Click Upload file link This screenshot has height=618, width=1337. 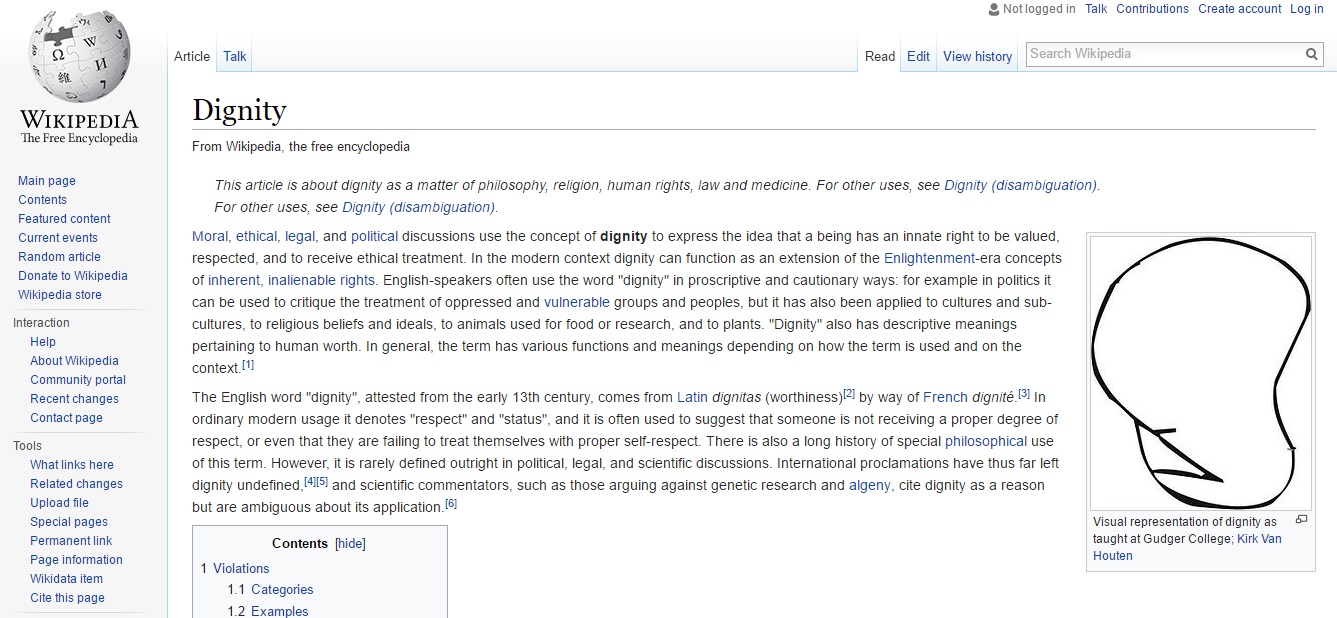click(59, 503)
